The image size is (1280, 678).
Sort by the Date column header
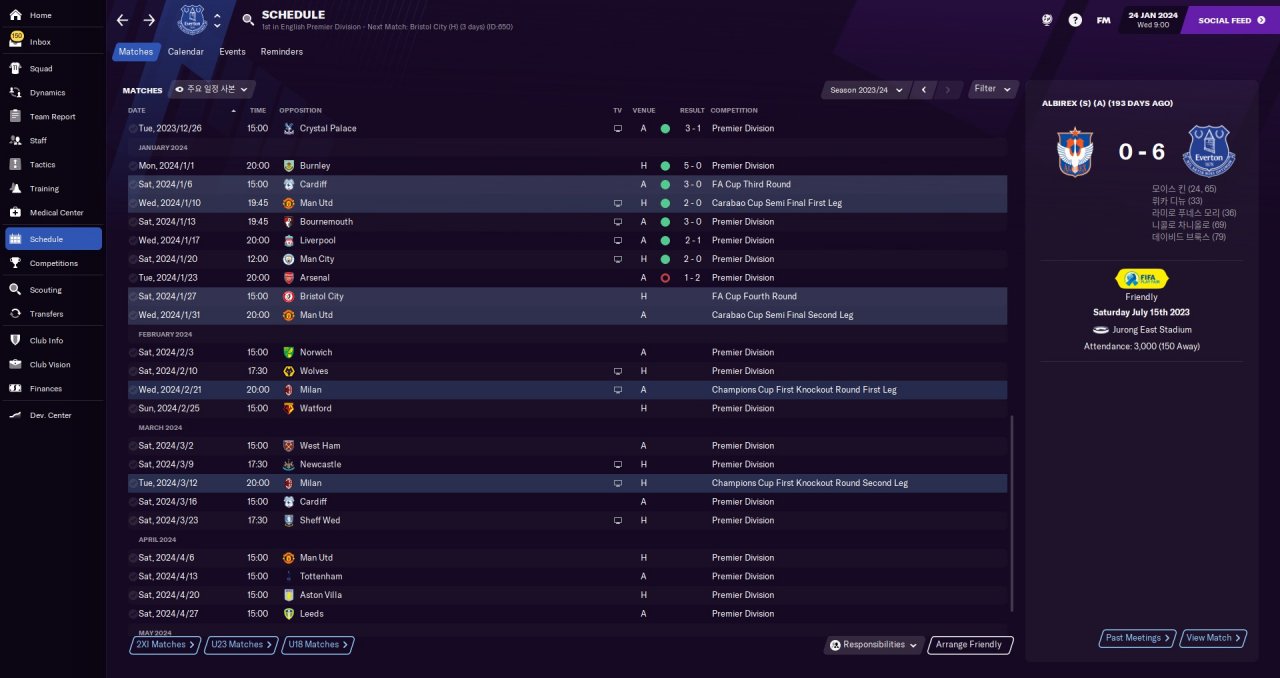point(137,110)
